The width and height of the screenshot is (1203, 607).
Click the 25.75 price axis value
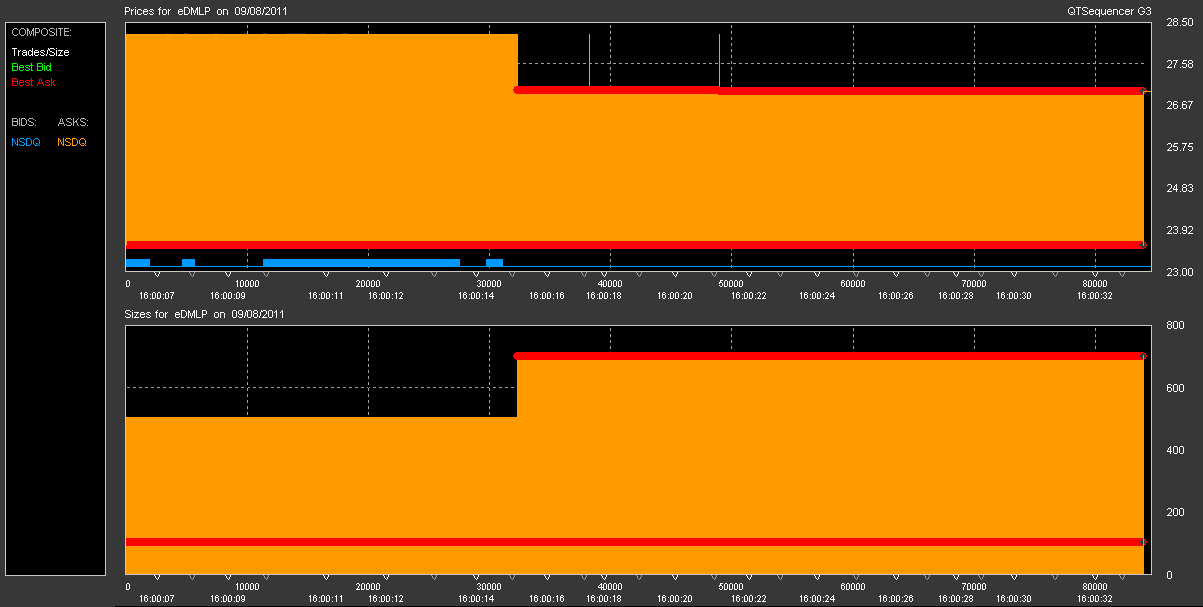coord(1181,147)
